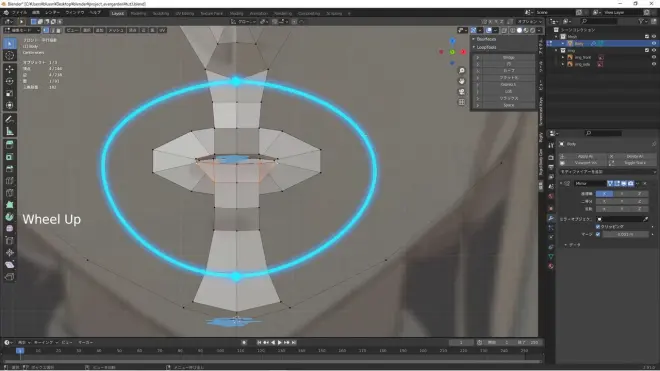Toggle the clipping checkbox in Mirror modifier
This screenshot has height=371, width=660.
(598, 227)
